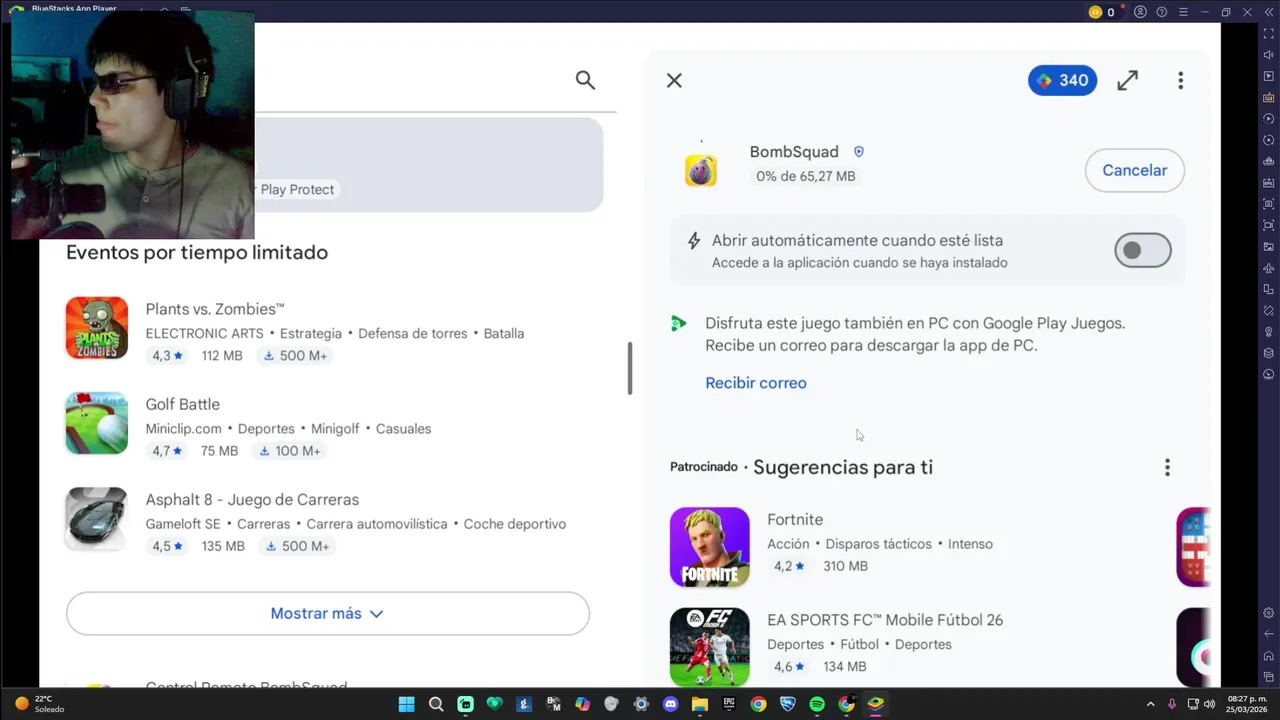1280x720 pixels.
Task: Toggle Abrir automáticamente cuando esté lista switch
Action: pyautogui.click(x=1142, y=250)
